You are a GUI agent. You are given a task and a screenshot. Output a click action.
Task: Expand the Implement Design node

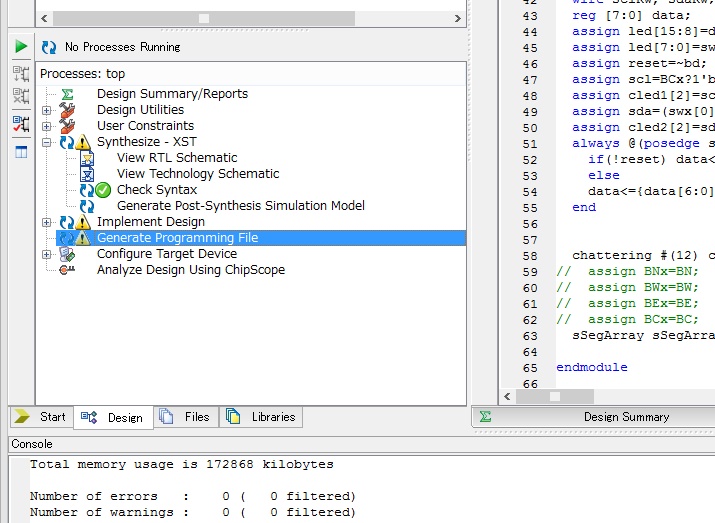[x=47, y=222]
